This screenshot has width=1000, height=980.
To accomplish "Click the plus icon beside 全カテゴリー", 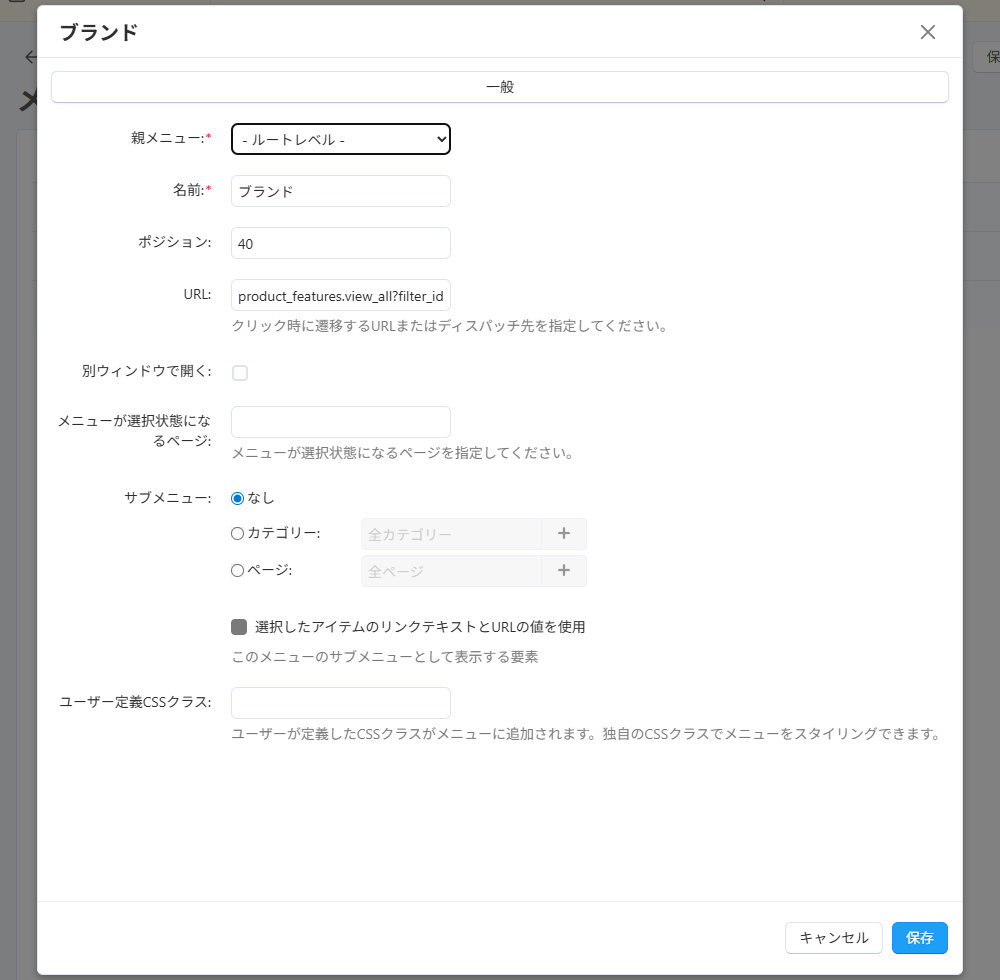I will click(x=564, y=534).
